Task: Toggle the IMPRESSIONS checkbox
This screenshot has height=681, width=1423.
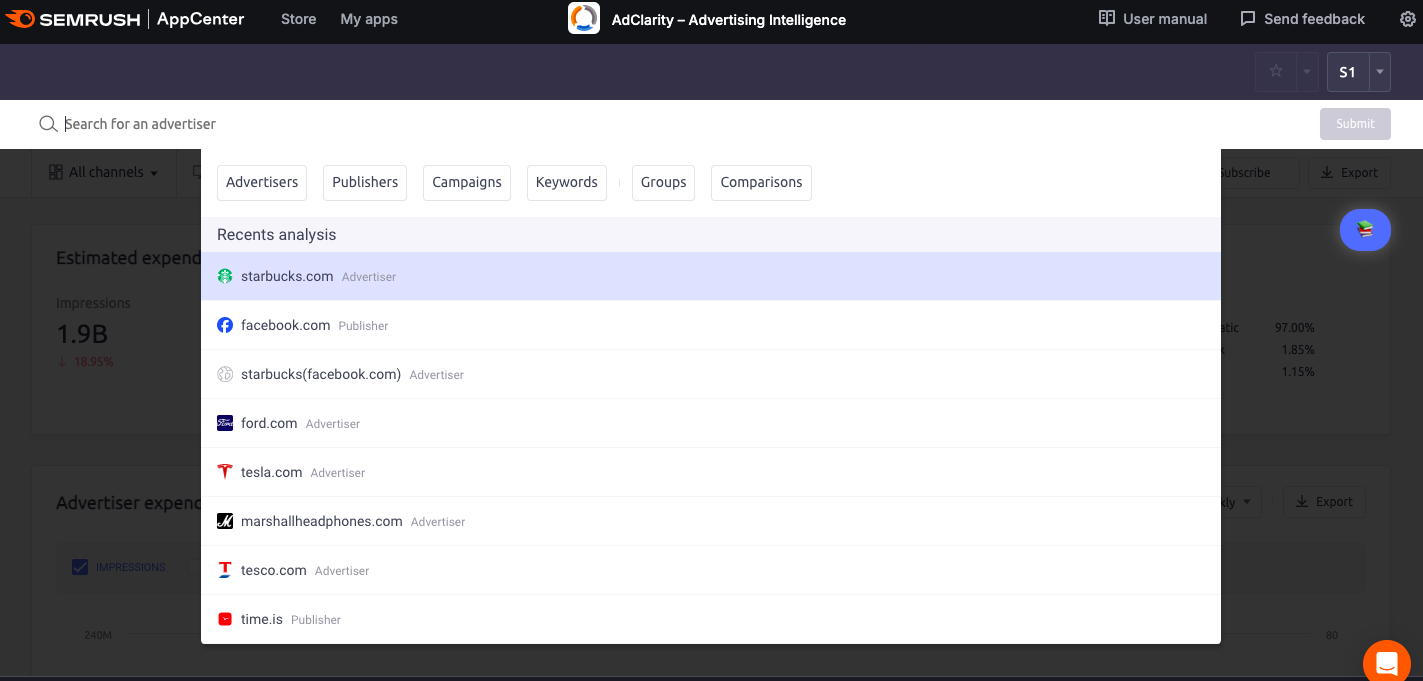Action: click(x=80, y=567)
